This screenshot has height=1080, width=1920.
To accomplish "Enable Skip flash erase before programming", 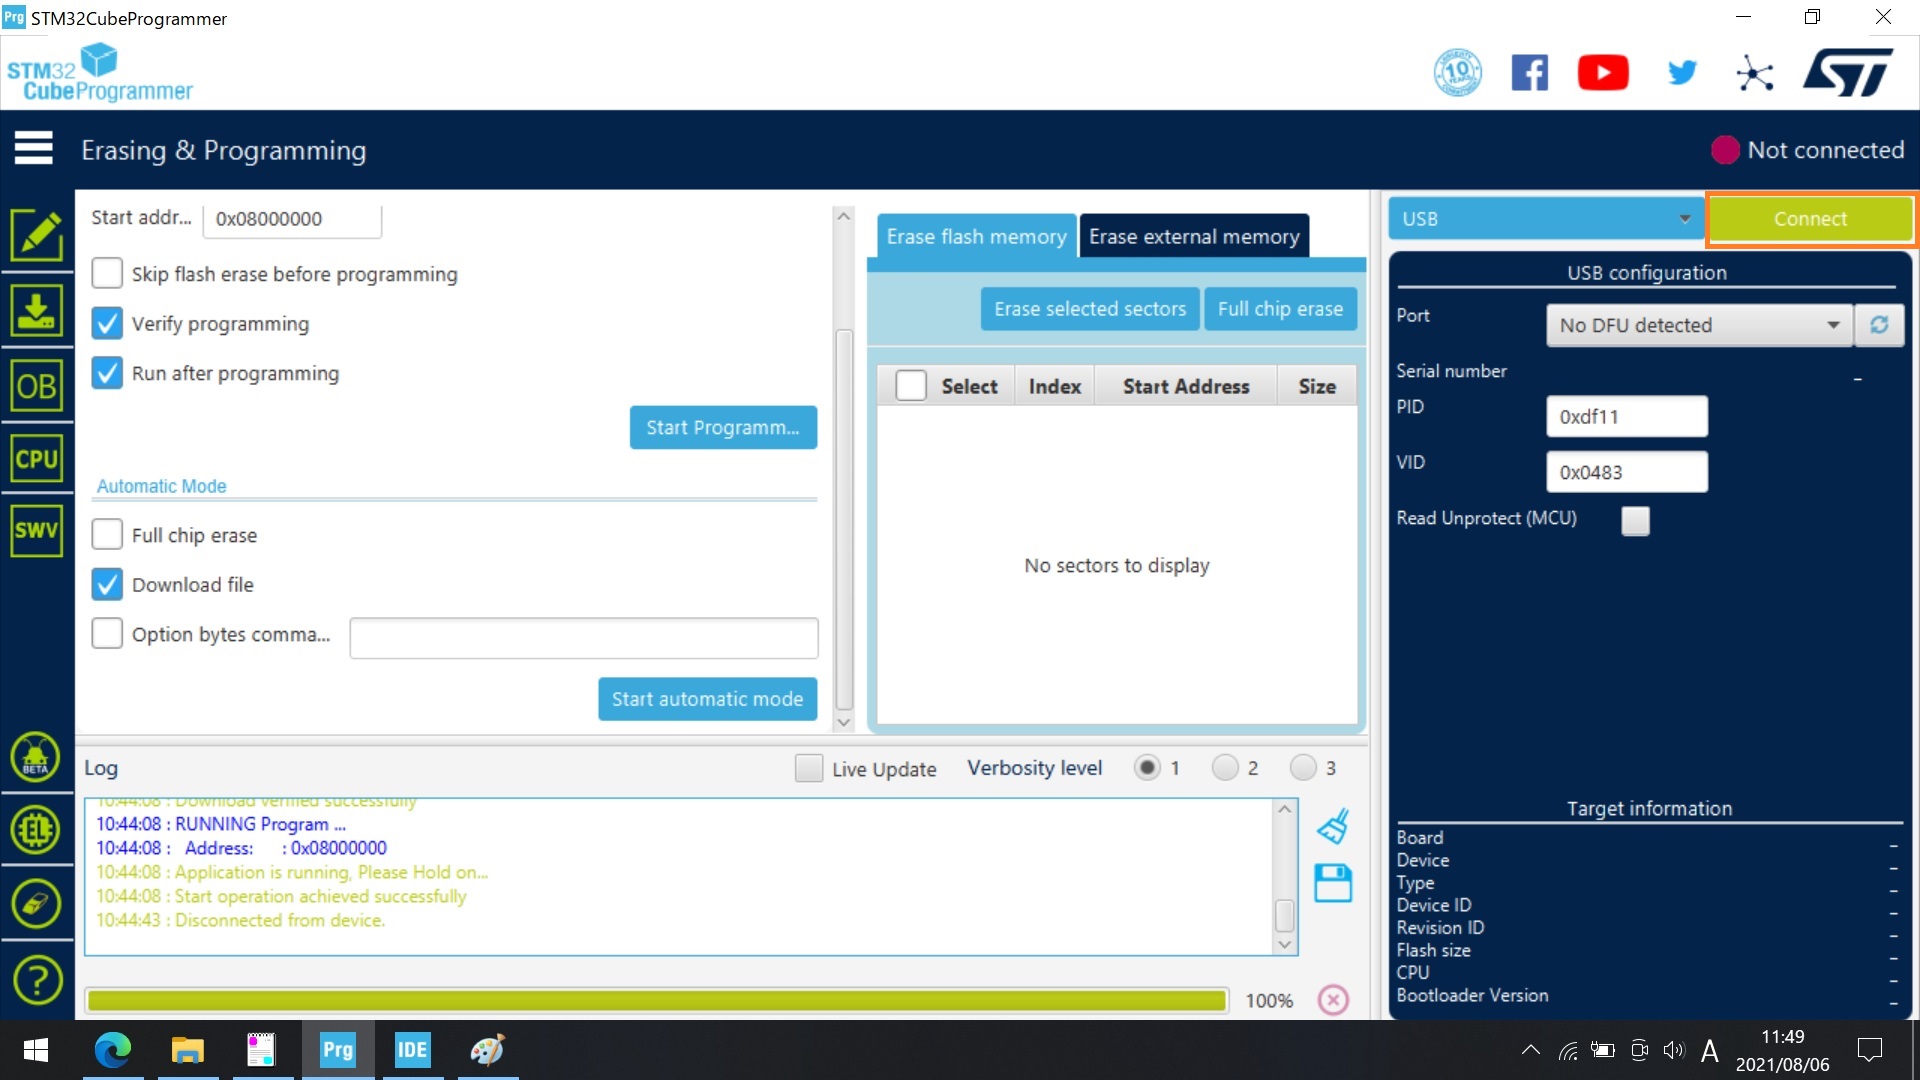I will 107,273.
